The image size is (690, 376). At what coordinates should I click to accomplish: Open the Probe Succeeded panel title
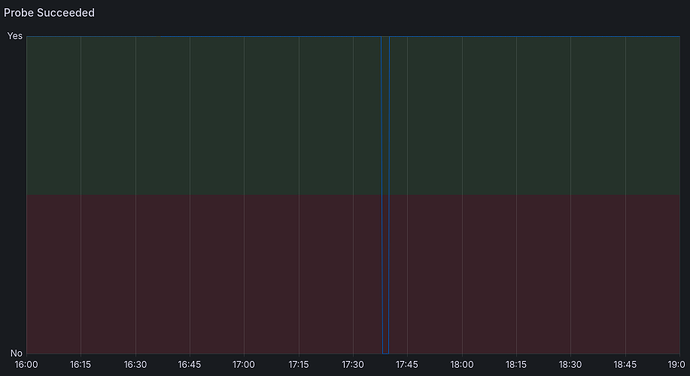(49, 13)
